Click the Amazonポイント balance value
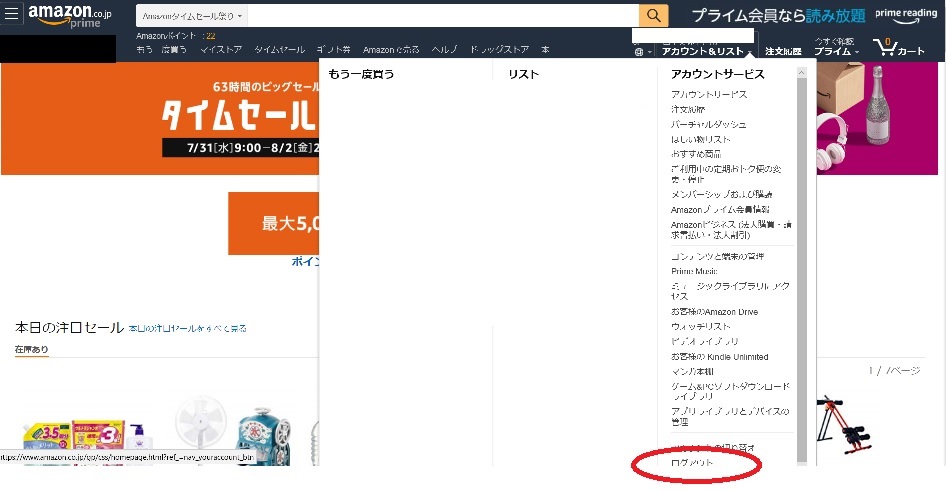Image resolution: width=946 pixels, height=491 pixels. coord(210,36)
